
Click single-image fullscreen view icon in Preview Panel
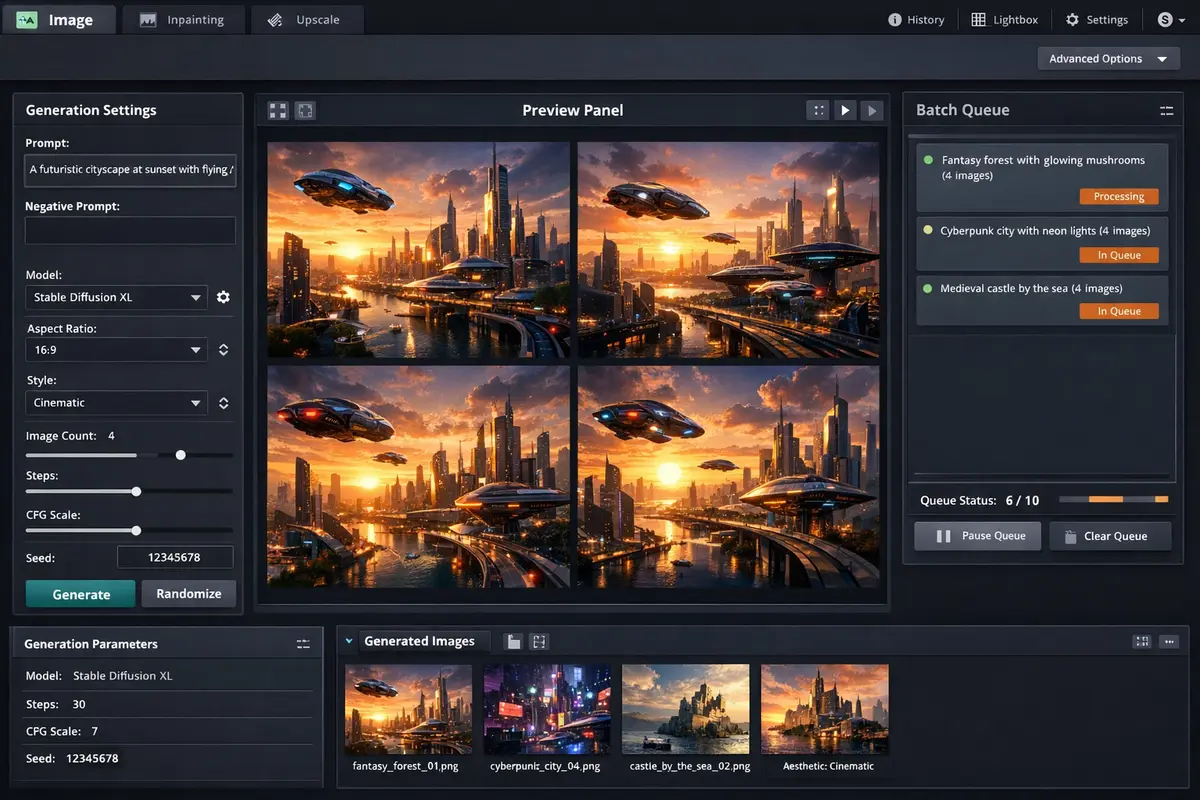pos(305,110)
